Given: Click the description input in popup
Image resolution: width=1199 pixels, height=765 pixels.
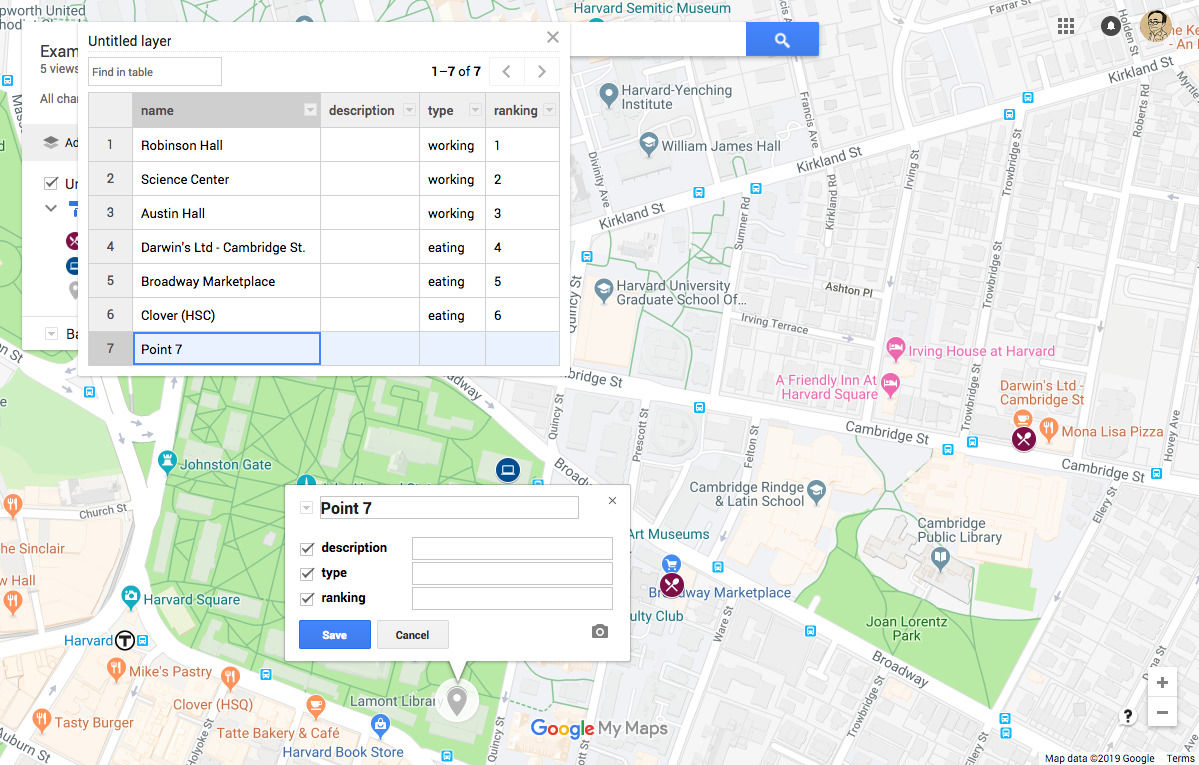Looking at the screenshot, I should [x=512, y=548].
